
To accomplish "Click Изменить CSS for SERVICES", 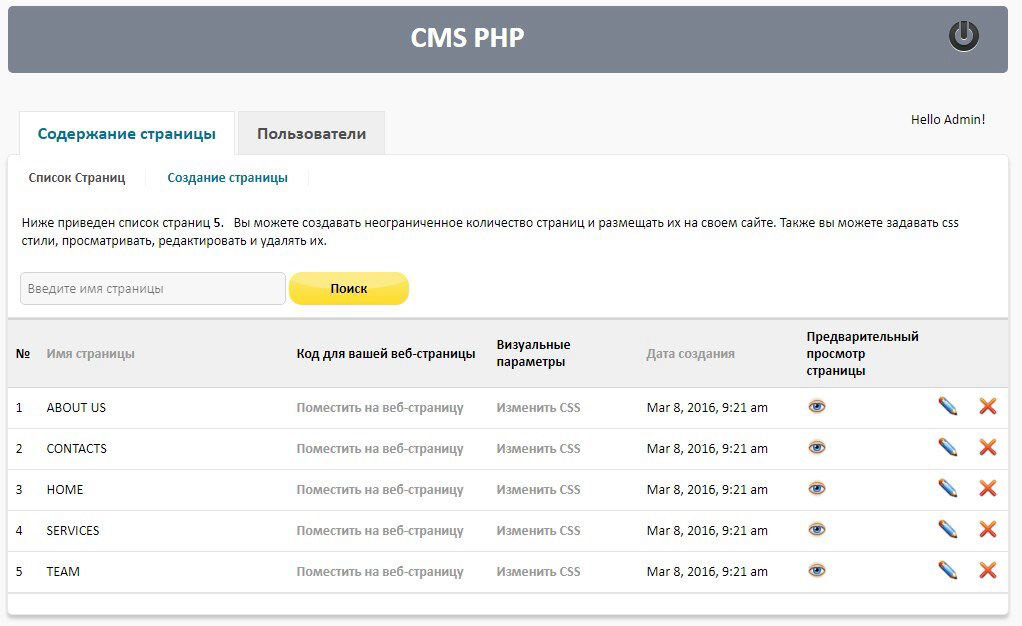I will pos(538,531).
